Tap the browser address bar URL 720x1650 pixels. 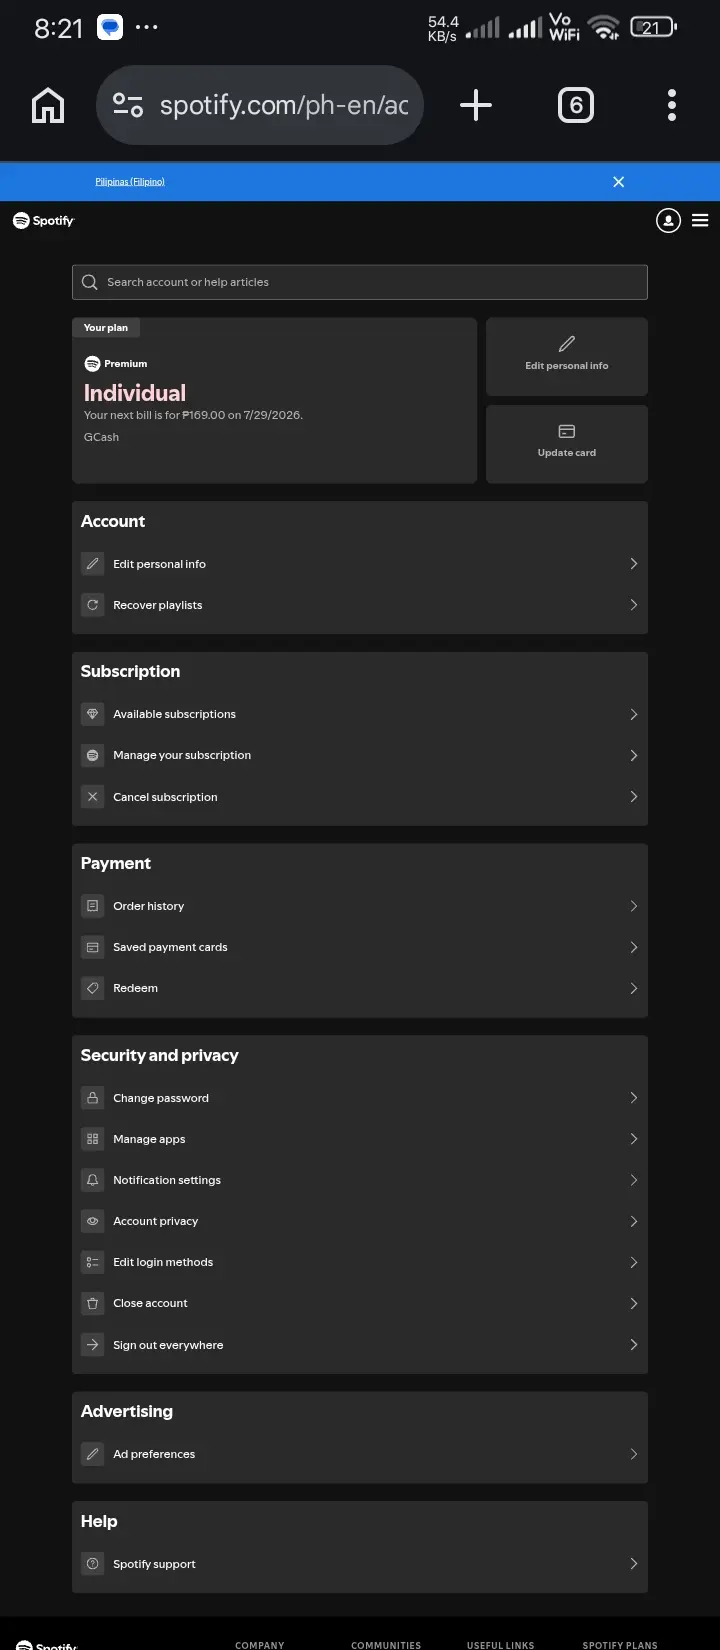[284, 105]
